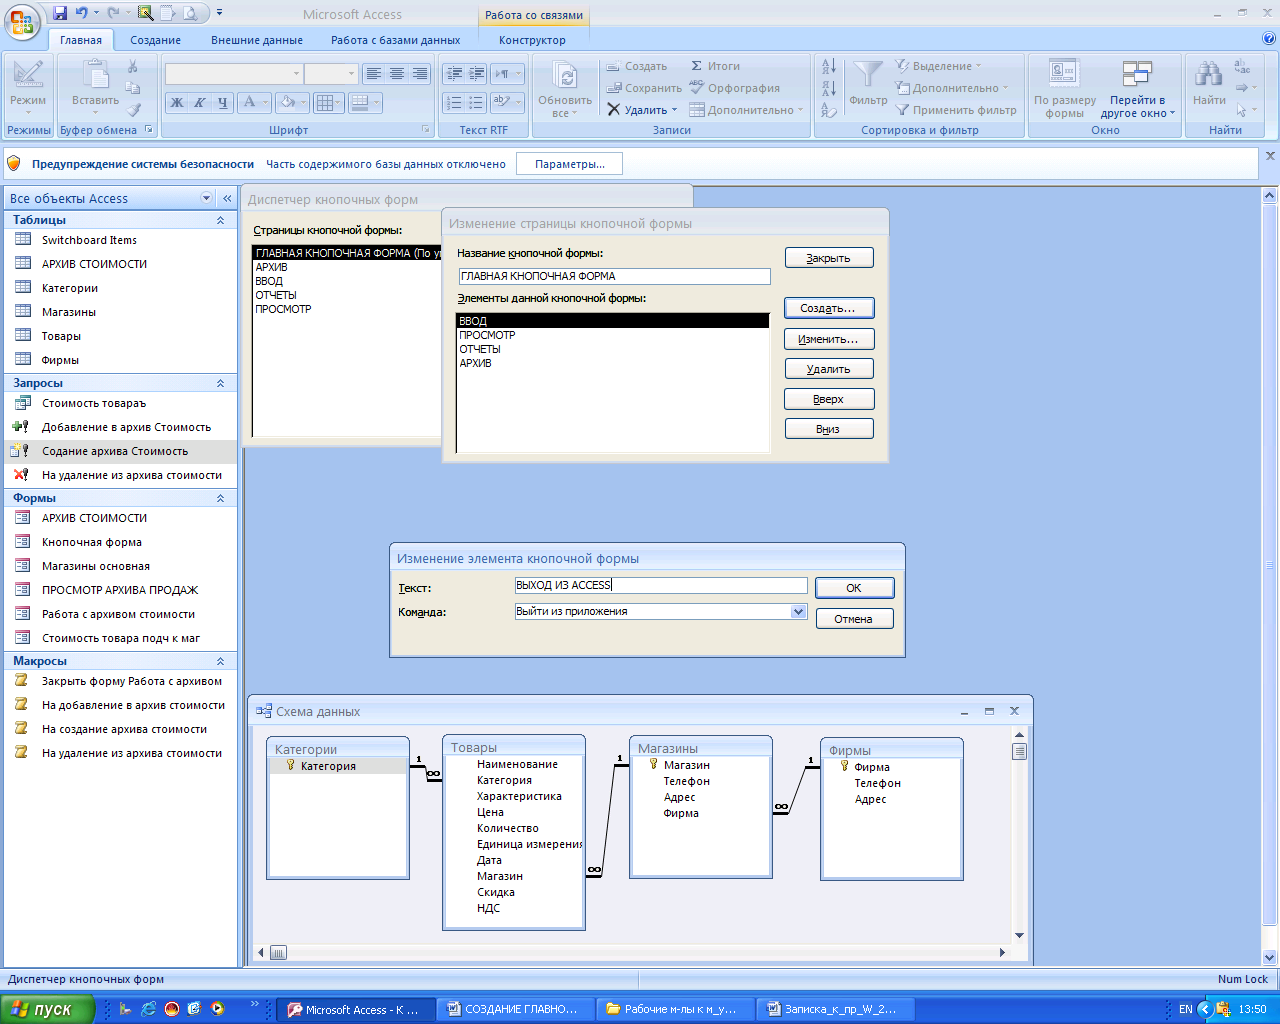Open the Конструктор ribbon tab

[532, 40]
